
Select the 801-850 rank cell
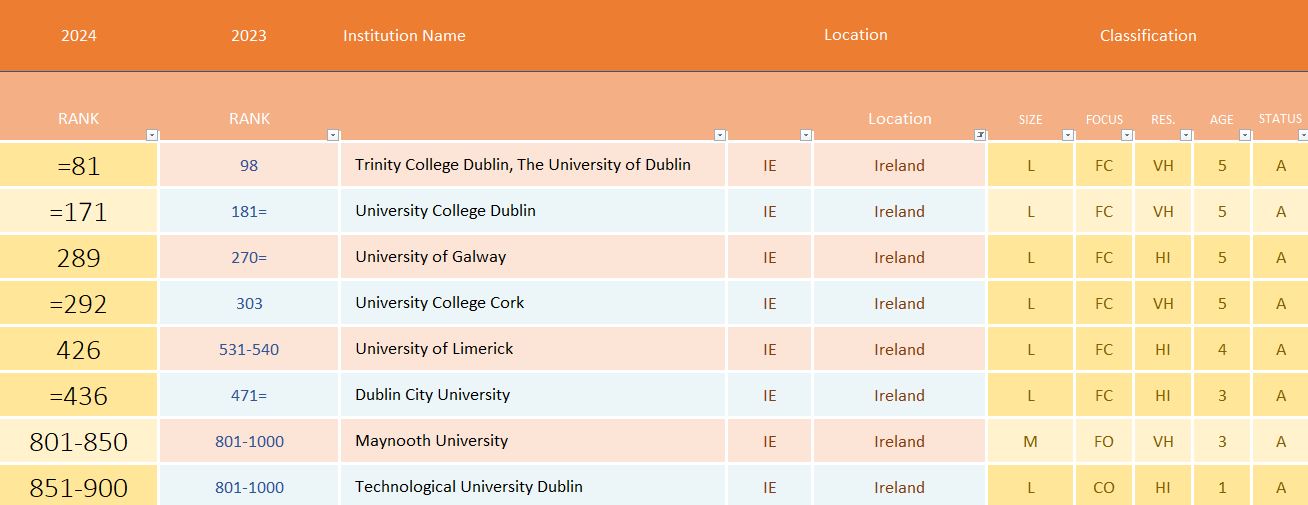coord(79,441)
